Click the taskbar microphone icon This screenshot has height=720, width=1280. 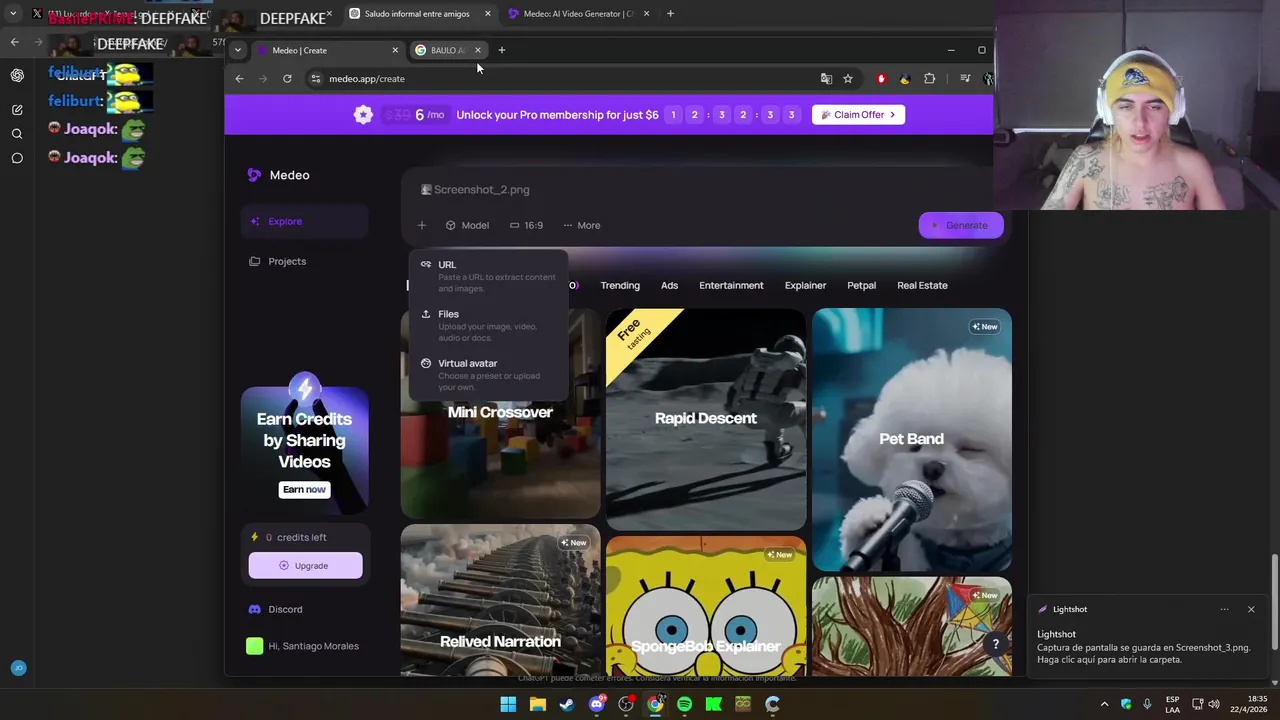1147,704
